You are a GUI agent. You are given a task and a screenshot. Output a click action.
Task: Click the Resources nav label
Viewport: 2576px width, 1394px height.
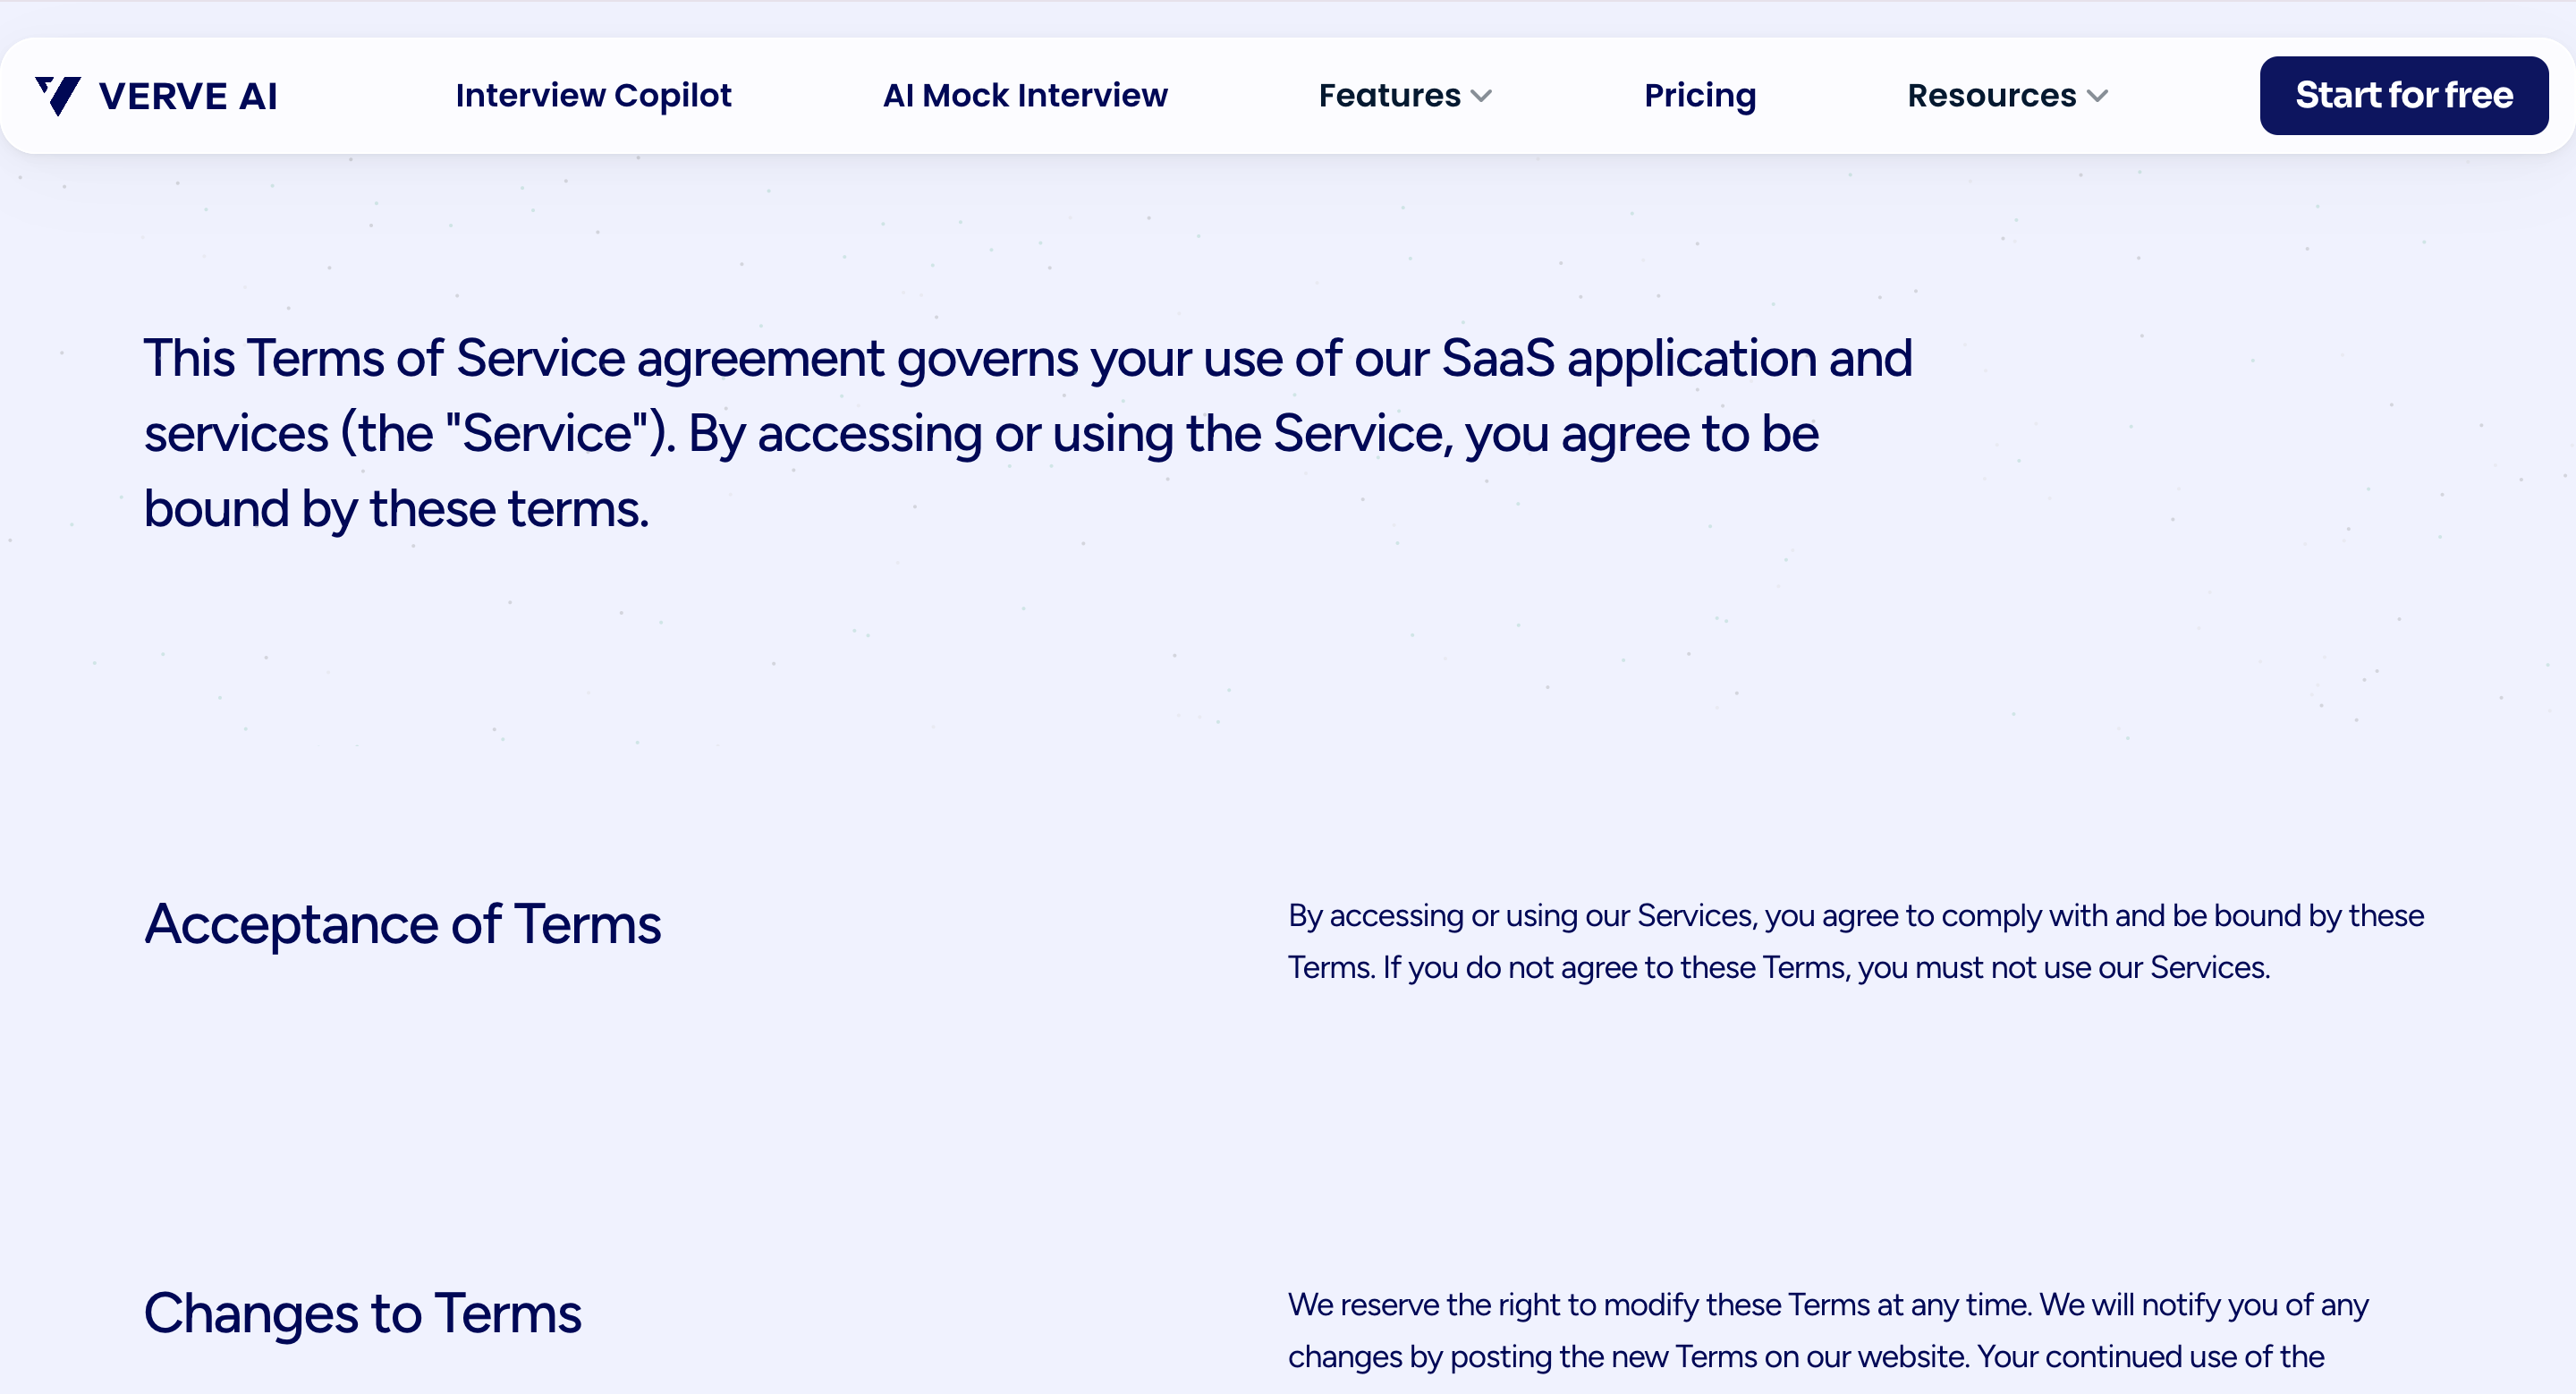[x=1991, y=95]
